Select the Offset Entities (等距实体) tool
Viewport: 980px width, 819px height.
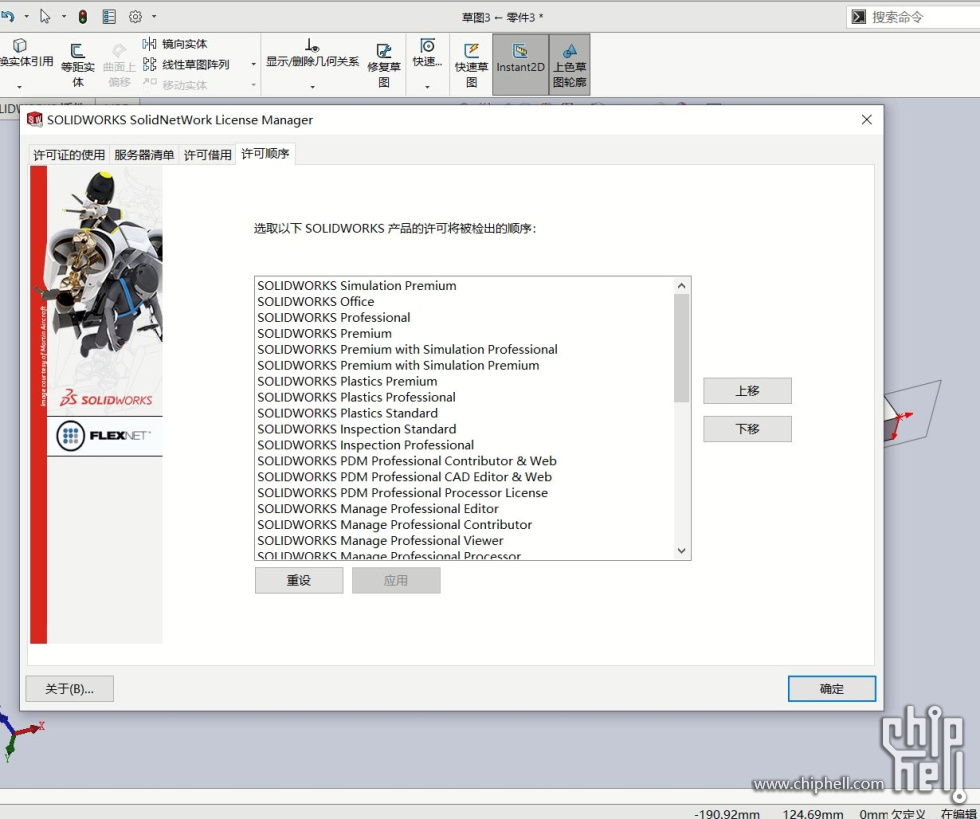[x=78, y=65]
